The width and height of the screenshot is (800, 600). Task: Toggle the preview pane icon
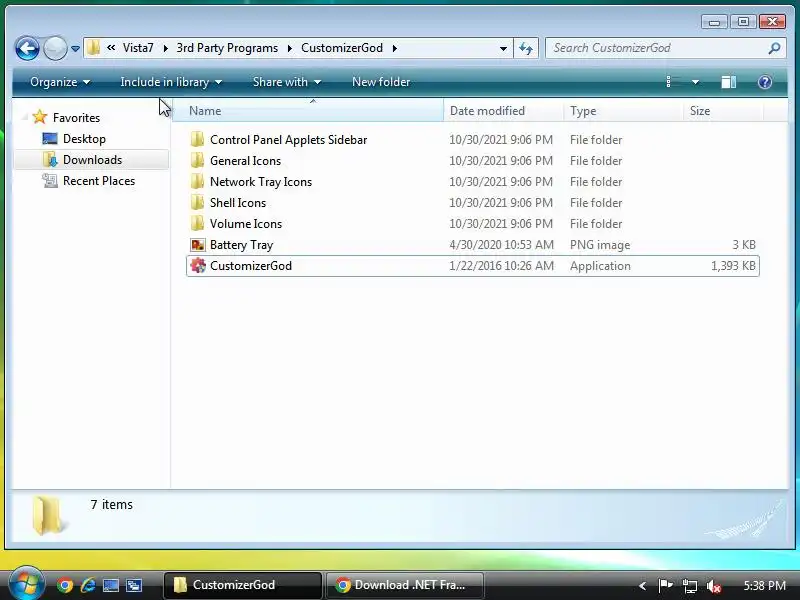coord(728,82)
